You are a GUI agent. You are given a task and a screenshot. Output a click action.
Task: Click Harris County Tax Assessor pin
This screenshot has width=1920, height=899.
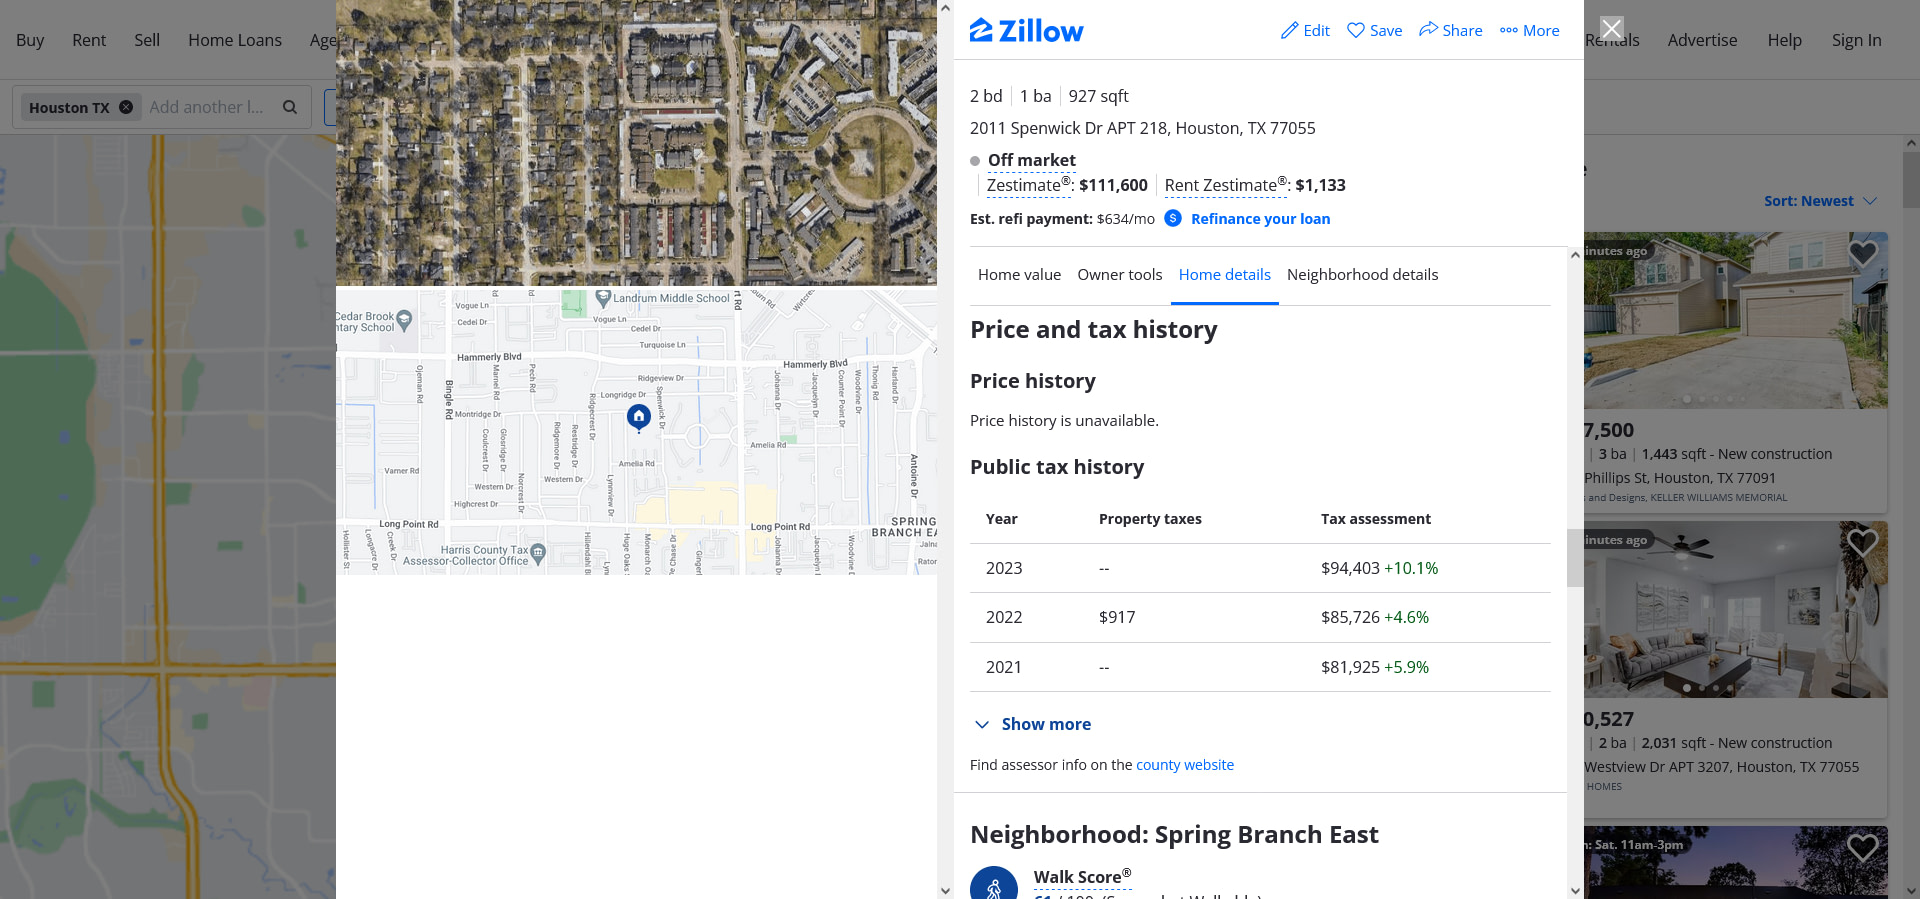pos(538,552)
